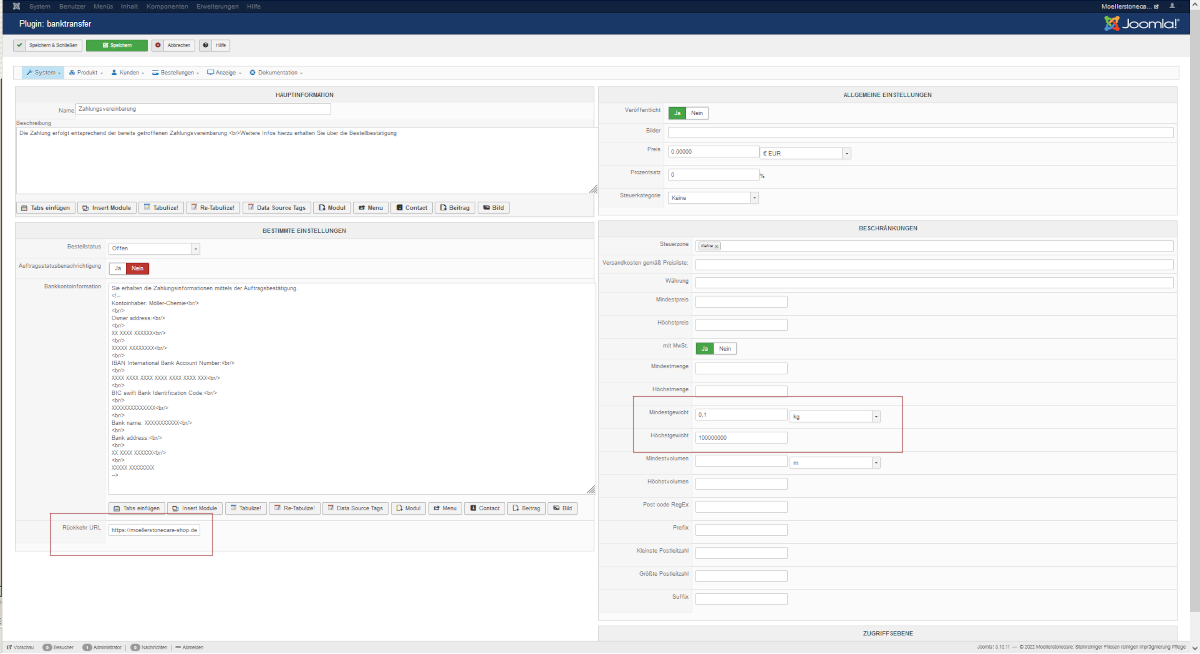Screen dimensions: 1200x654
Task: Click Modul button below Bankkontoinformation editor
Action: tap(409, 508)
